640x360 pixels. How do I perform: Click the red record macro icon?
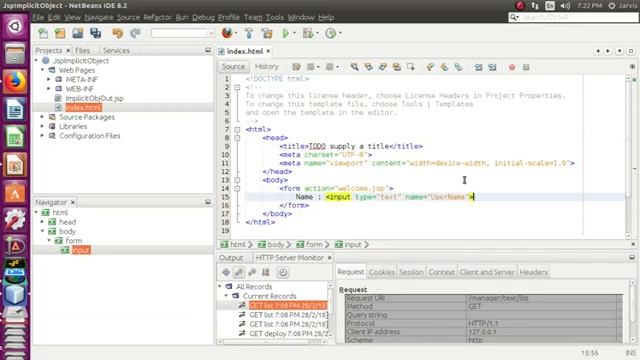(512, 67)
